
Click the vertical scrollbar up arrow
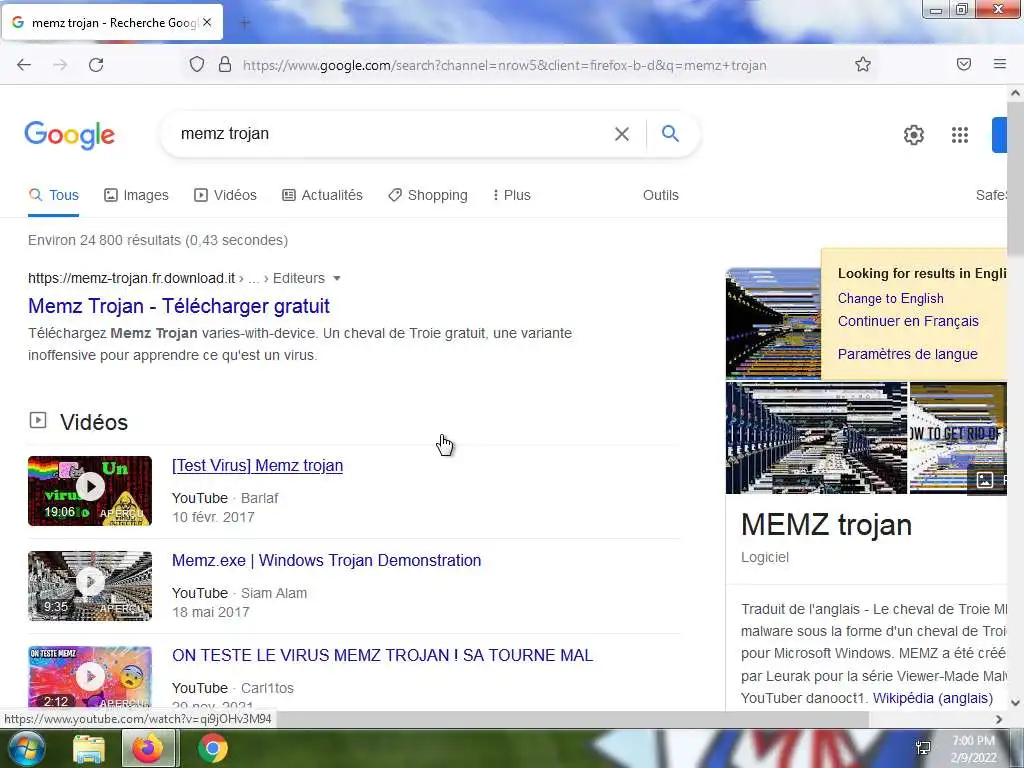pyautogui.click(x=1015, y=93)
